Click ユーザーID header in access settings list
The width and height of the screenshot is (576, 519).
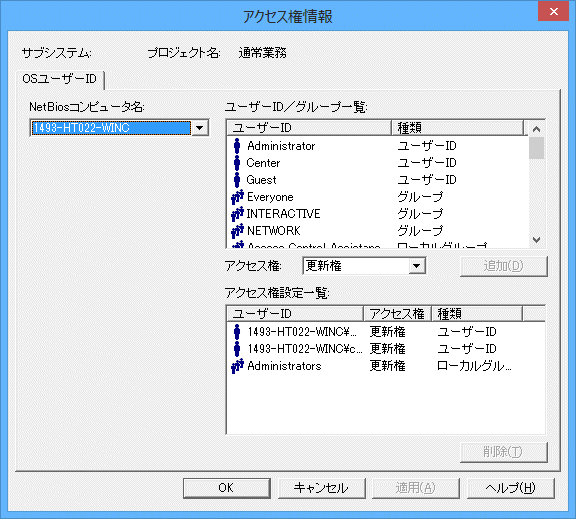[295, 314]
